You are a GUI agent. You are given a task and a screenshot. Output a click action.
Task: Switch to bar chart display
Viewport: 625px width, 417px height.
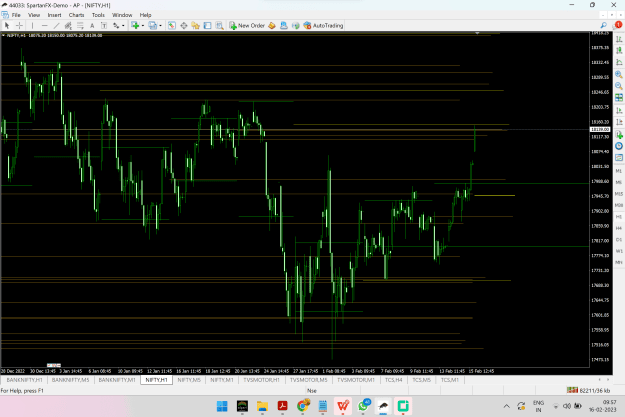click(x=619, y=39)
